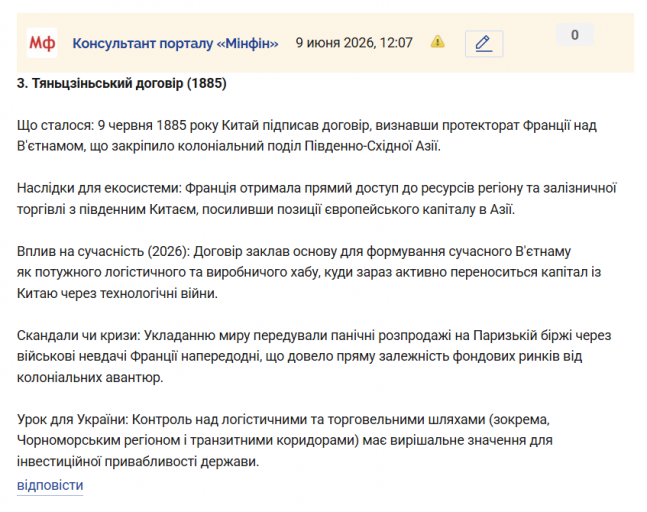Open the Консультант порталу «Мінфін» profile link

tap(175, 43)
